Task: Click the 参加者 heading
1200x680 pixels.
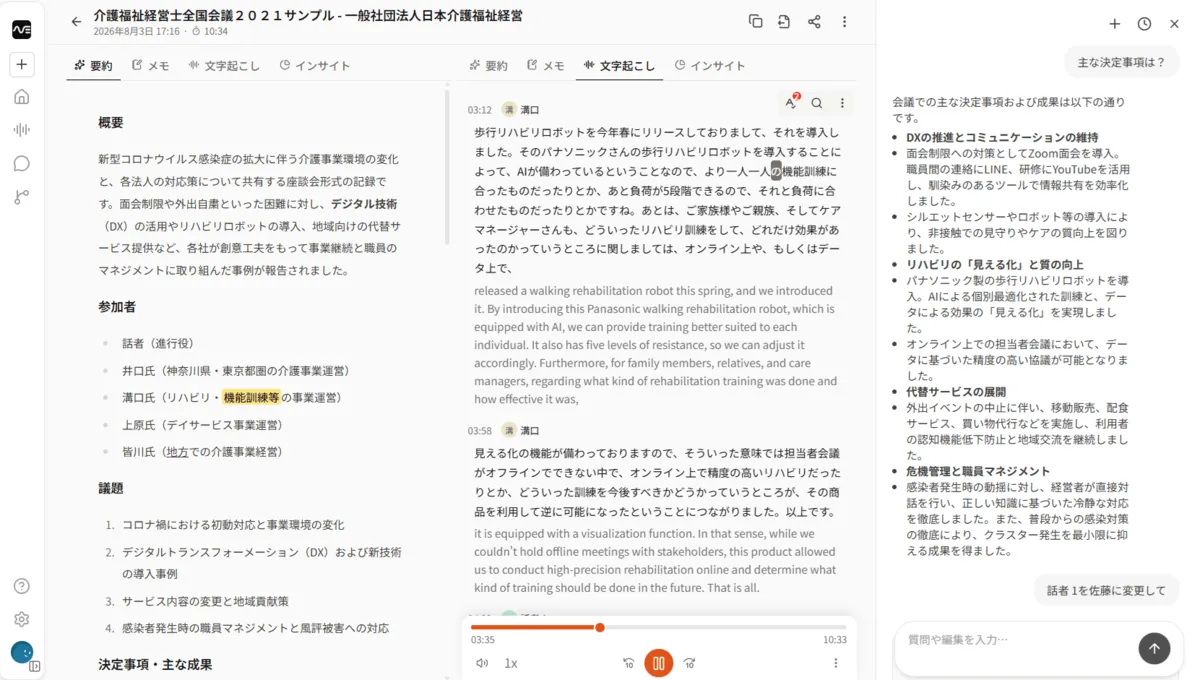Action: pyautogui.click(x=117, y=307)
